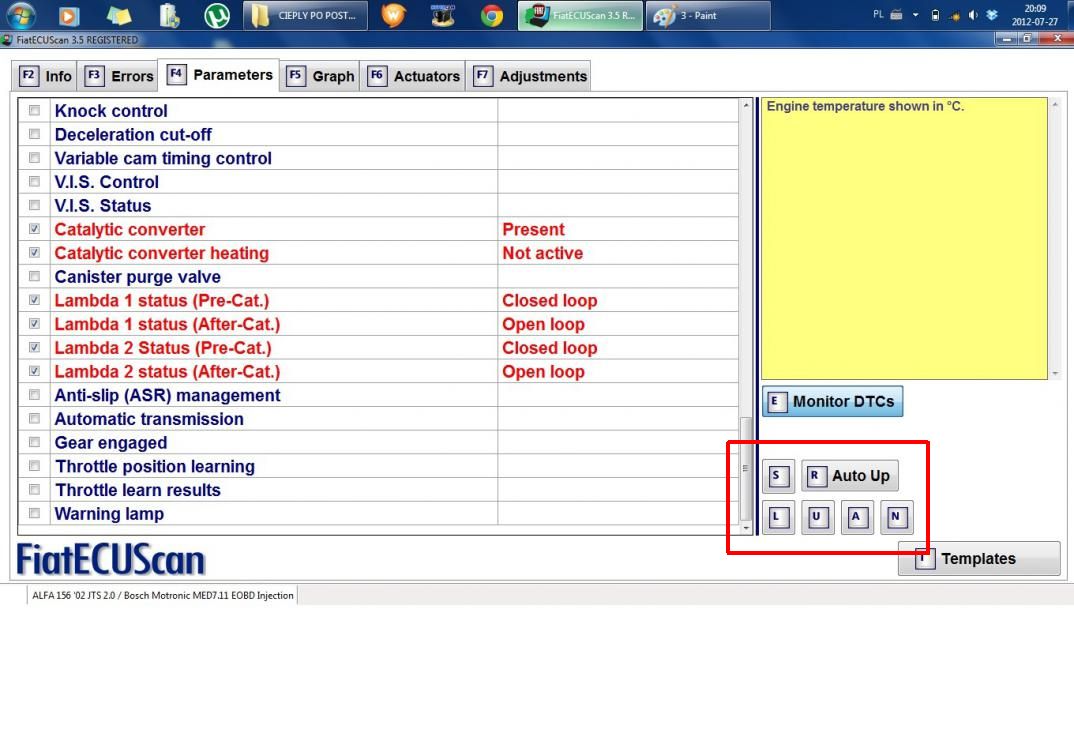Viewport: 1074px width, 752px height.
Task: Uncheck Catalytic converter heating checkbox
Action: click(x=34, y=253)
